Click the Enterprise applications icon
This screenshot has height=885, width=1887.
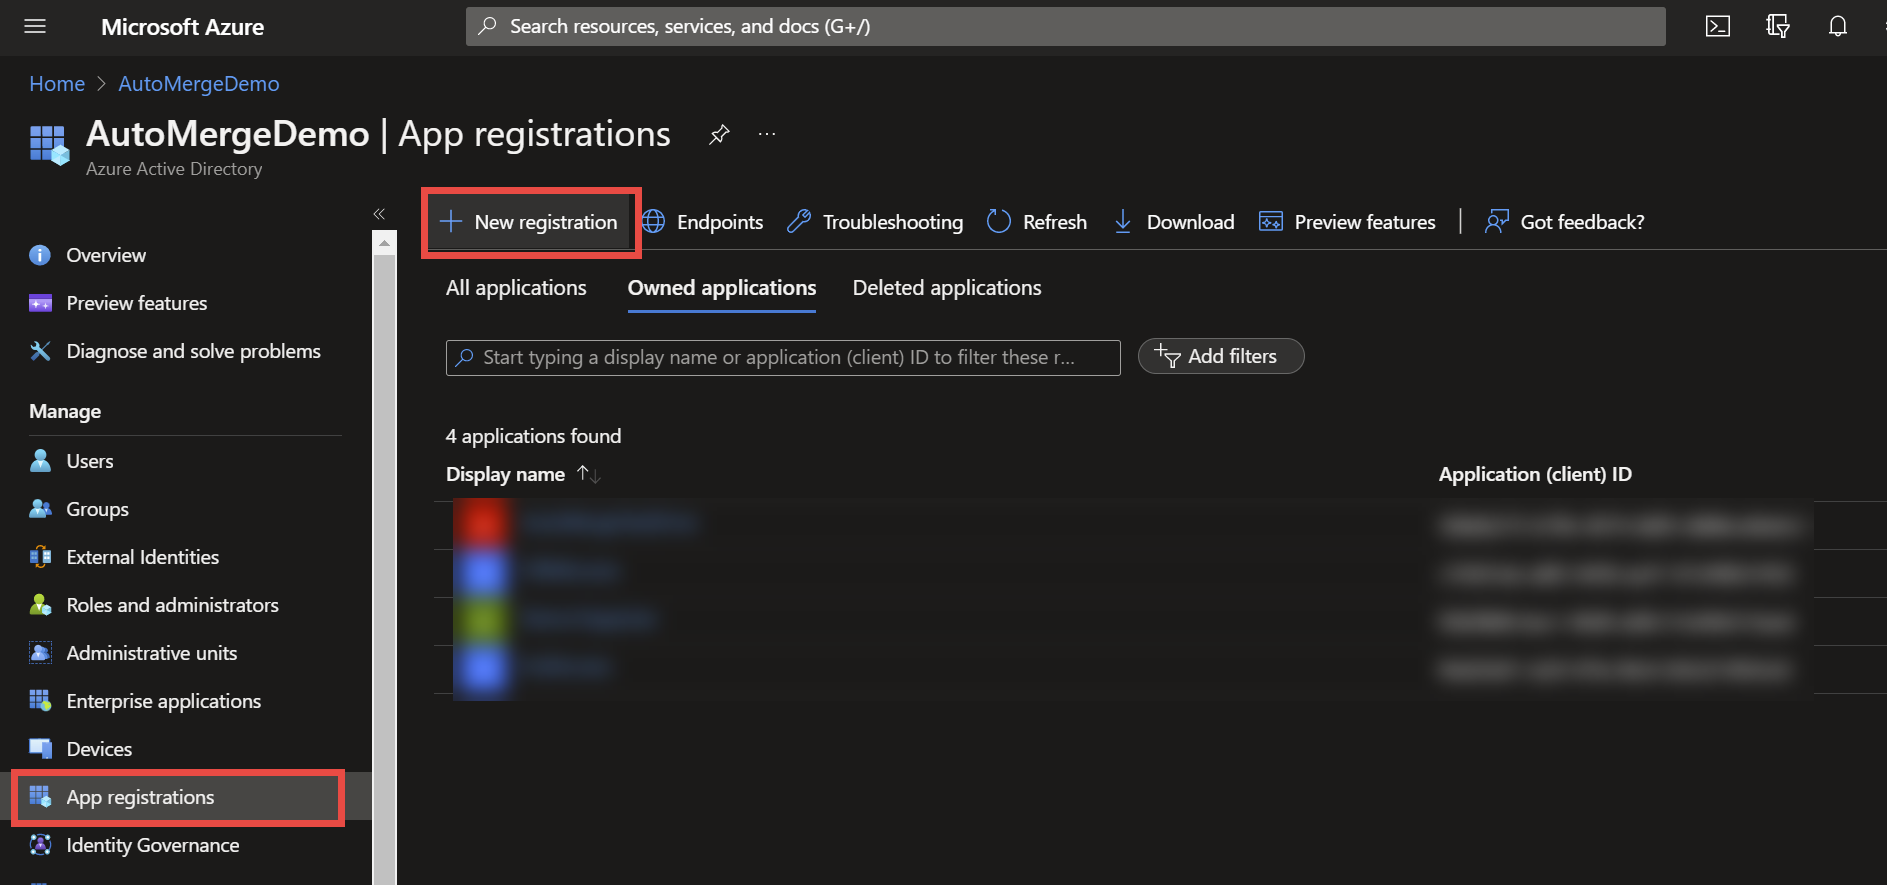(x=40, y=701)
